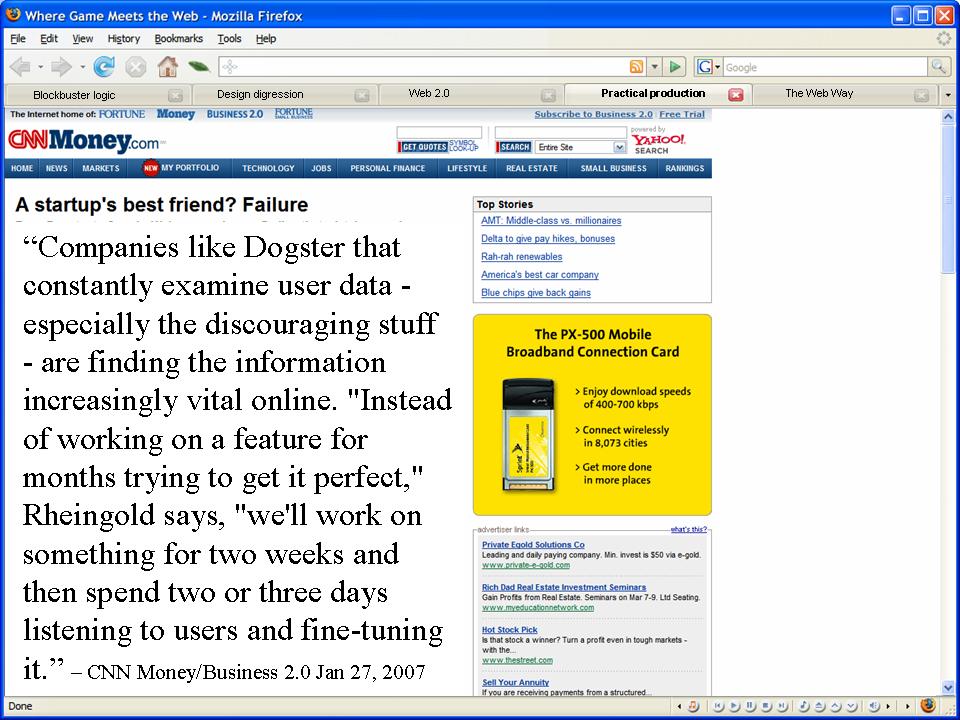Click the GET QUOTES button
Viewport: 960px width, 720px height.
click(x=422, y=147)
